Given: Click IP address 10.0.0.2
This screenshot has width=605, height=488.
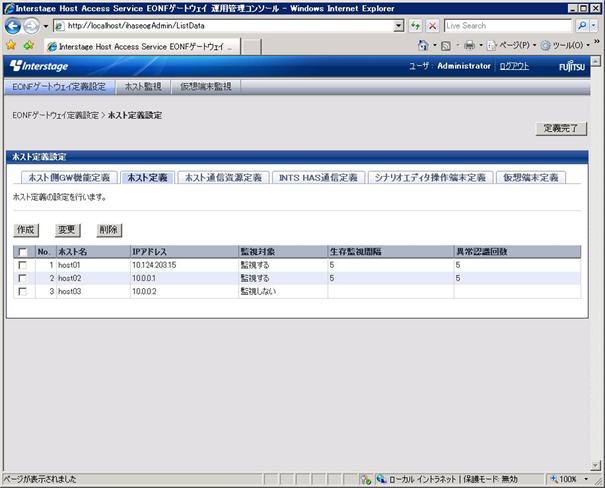Looking at the screenshot, I should click(x=144, y=291).
